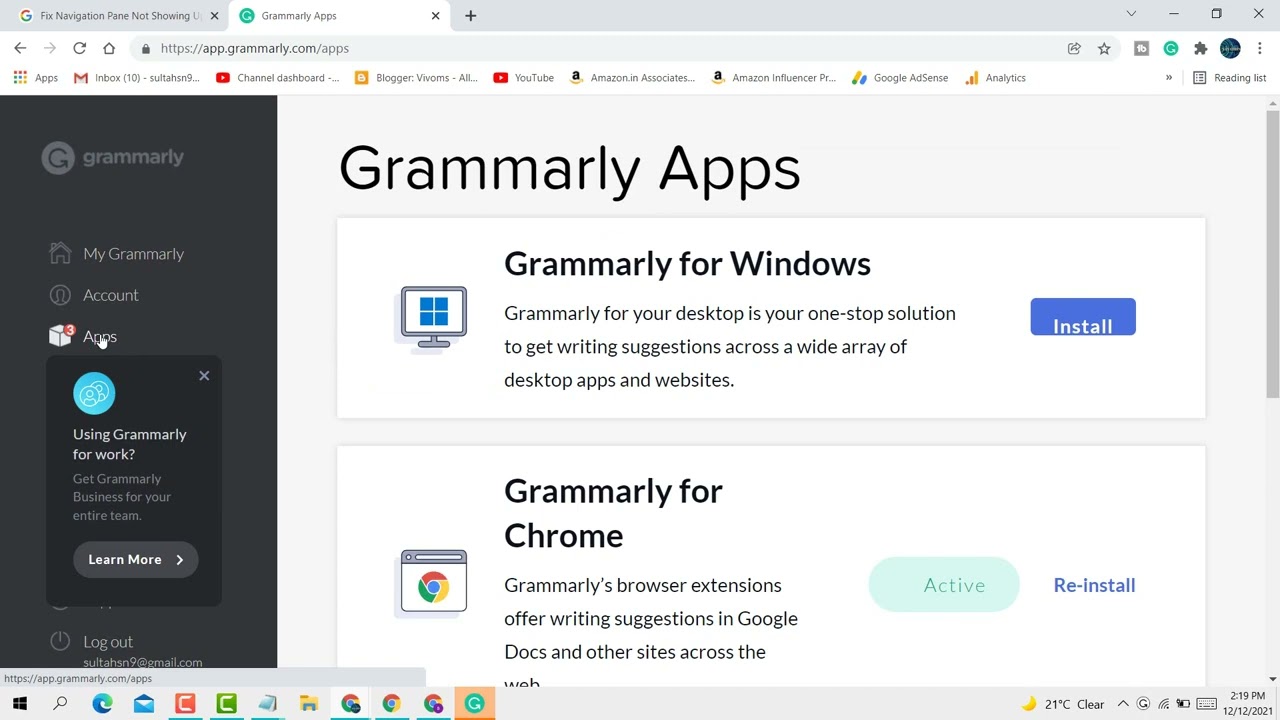Launch Microsoft Edge from taskbar

click(x=102, y=704)
